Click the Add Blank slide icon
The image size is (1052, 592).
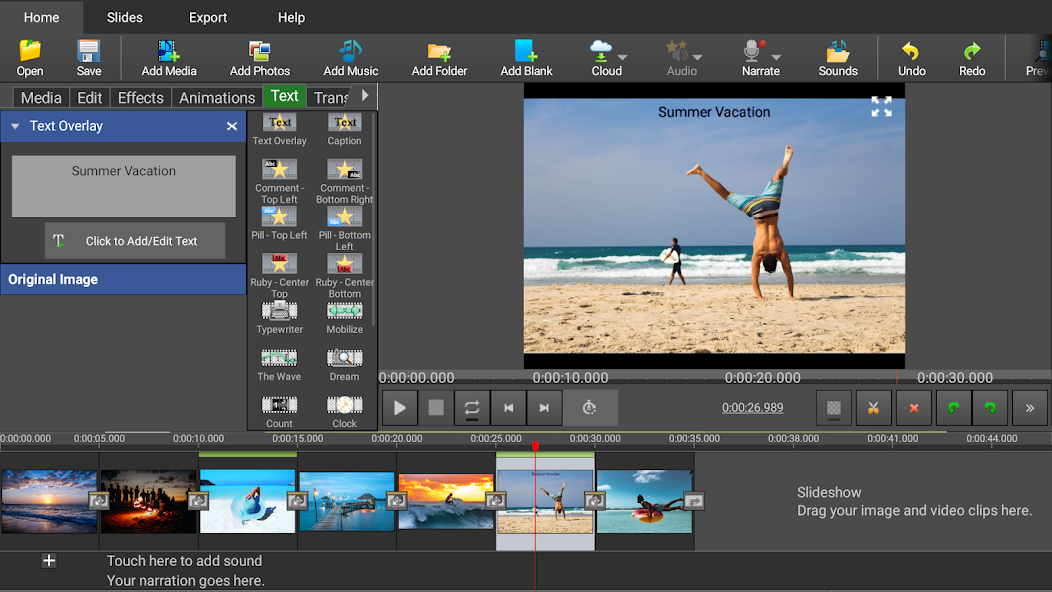click(526, 52)
